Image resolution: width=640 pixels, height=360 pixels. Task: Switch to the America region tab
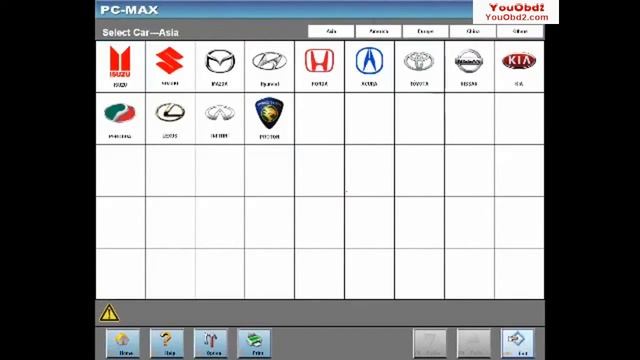(x=378, y=31)
